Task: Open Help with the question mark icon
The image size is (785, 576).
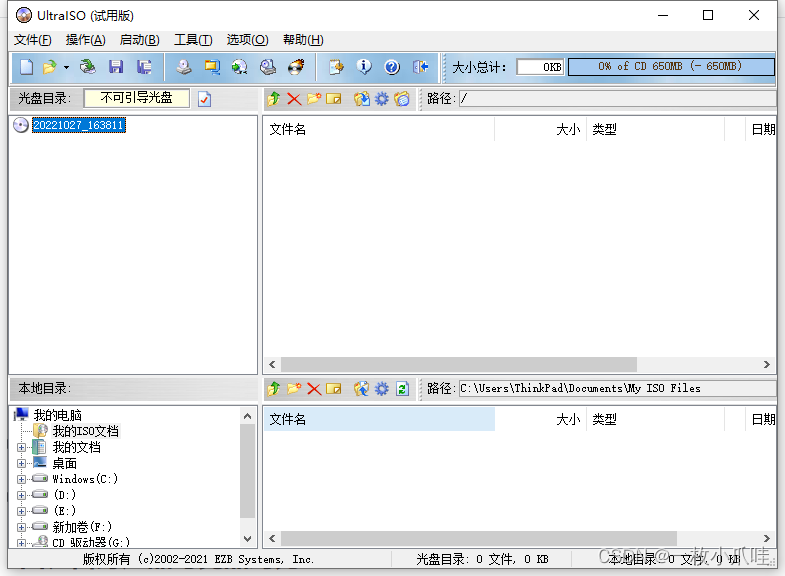Action: tap(392, 67)
